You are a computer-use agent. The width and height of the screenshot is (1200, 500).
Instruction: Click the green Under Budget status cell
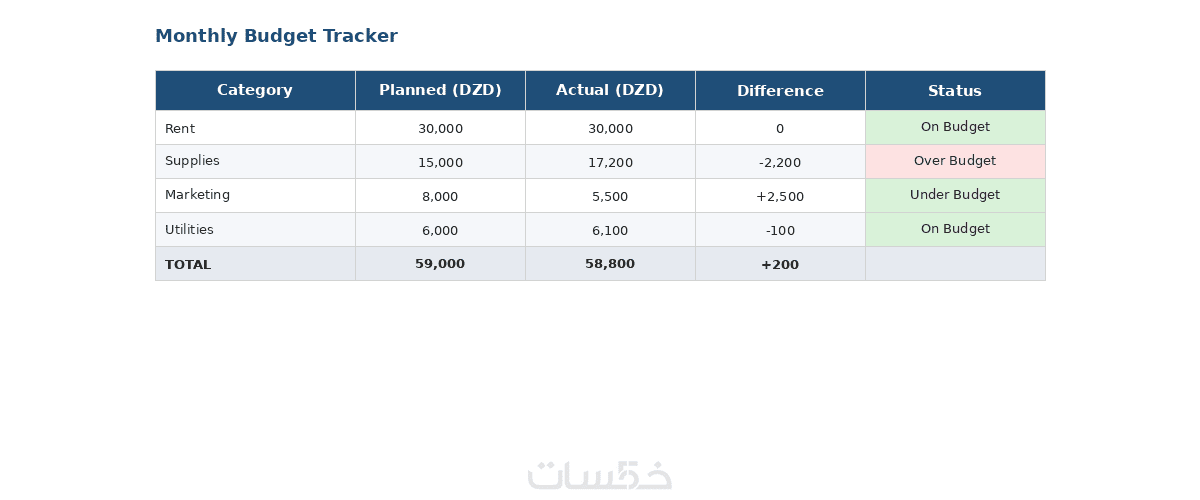955,196
